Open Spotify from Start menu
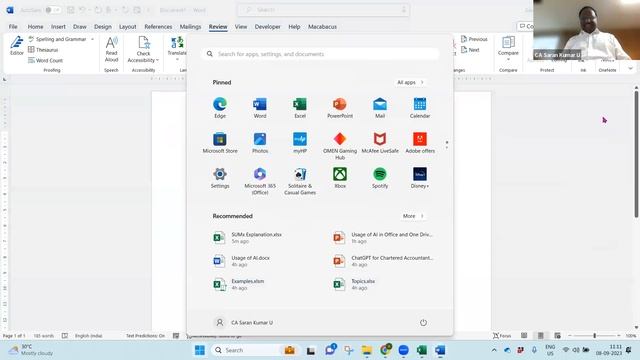This screenshot has width=640, height=360. pos(380,178)
